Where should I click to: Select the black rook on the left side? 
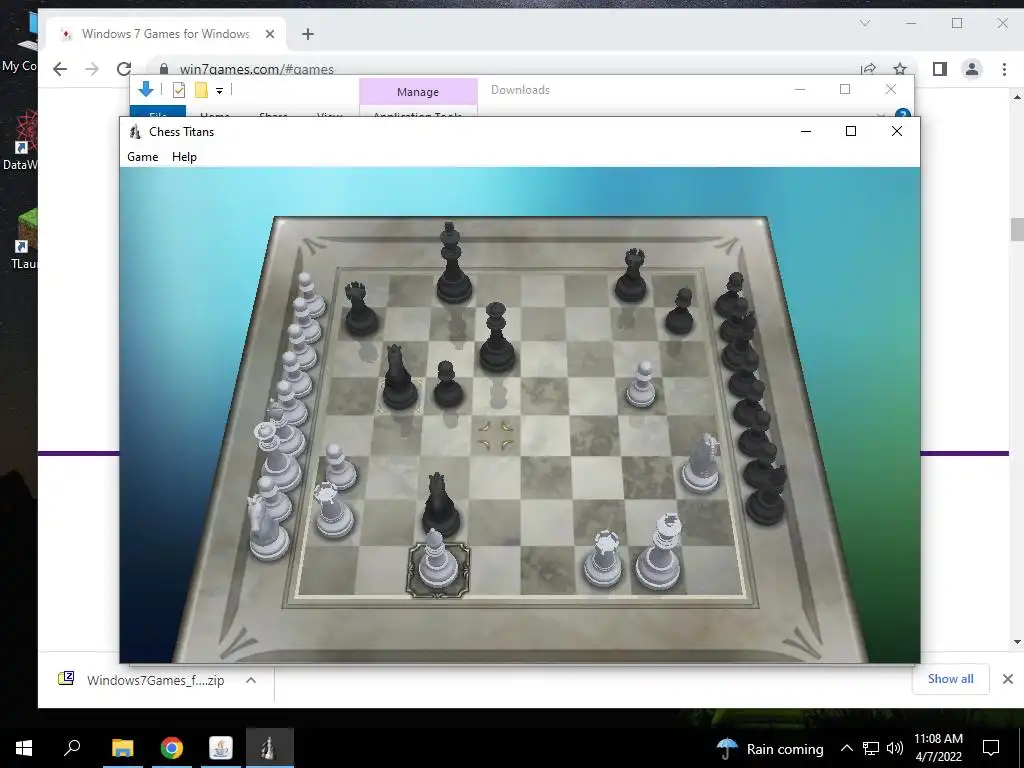[360, 309]
